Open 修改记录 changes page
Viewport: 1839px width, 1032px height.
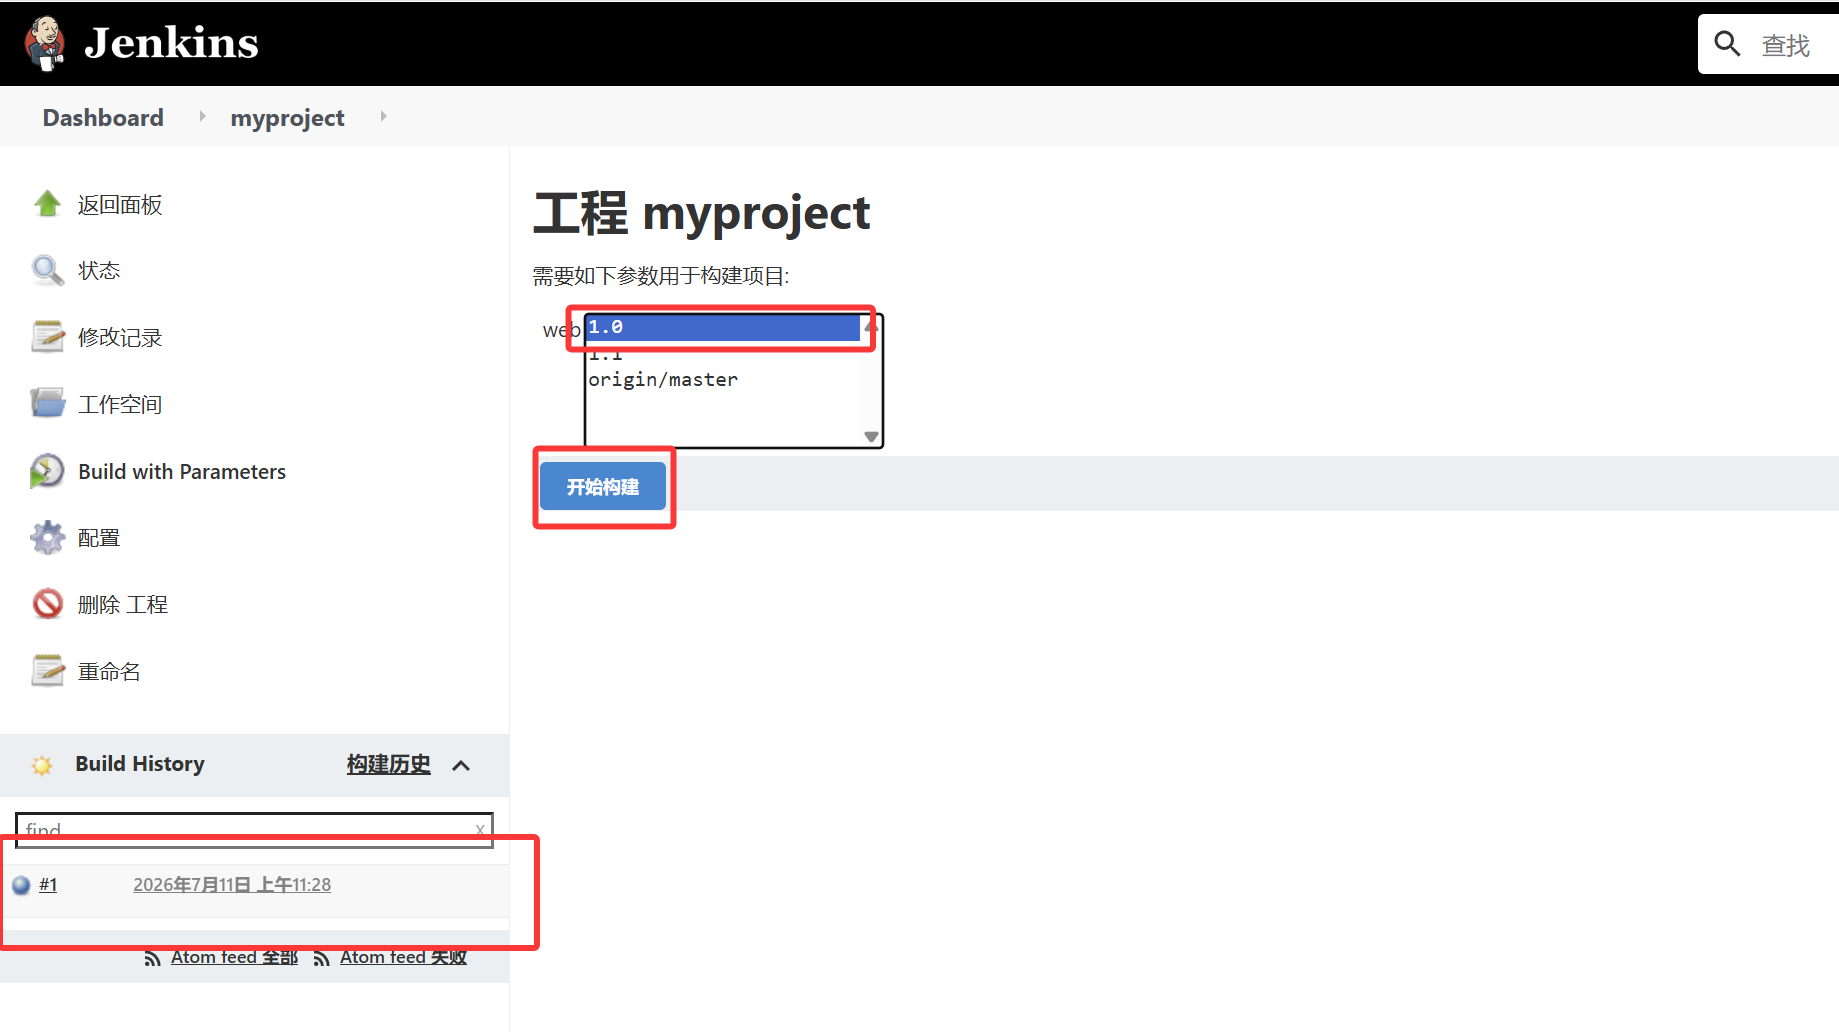click(120, 338)
